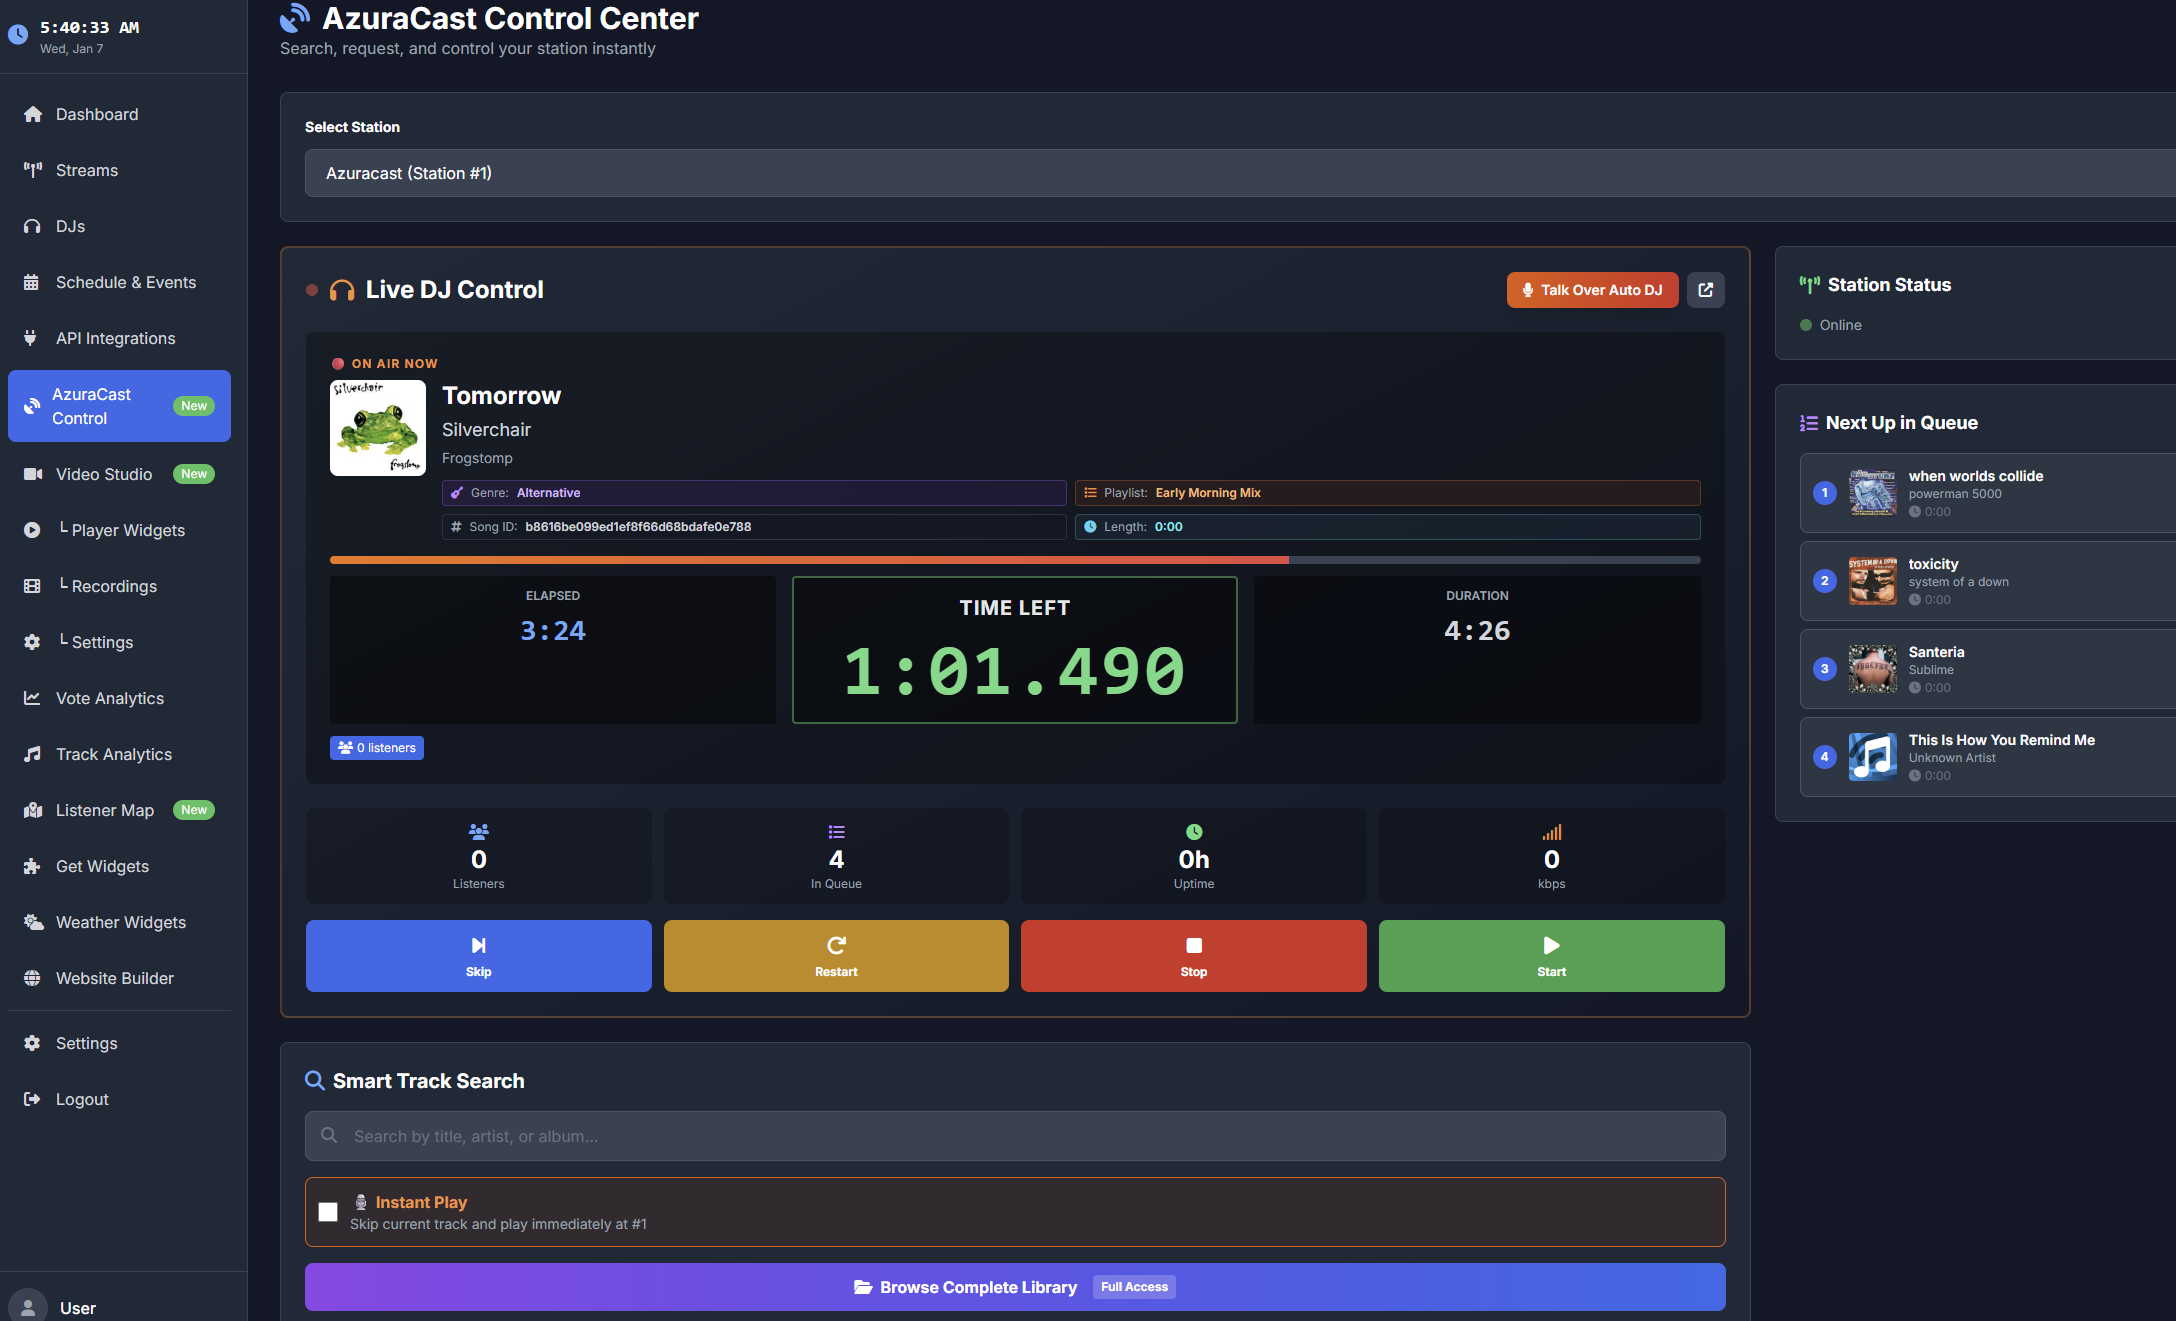Viewport: 2176px width, 1321px height.
Task: Click the clock icon near 5:40:33 AM
Action: coord(17,35)
